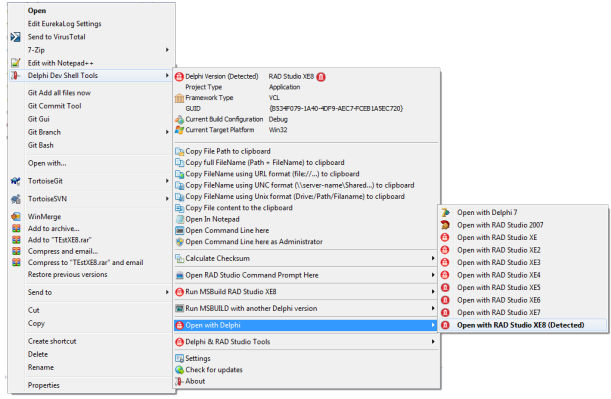The width and height of the screenshot is (611, 399).
Task: Click the Run MSBUILD with another Delphi version icon
Action: (179, 308)
